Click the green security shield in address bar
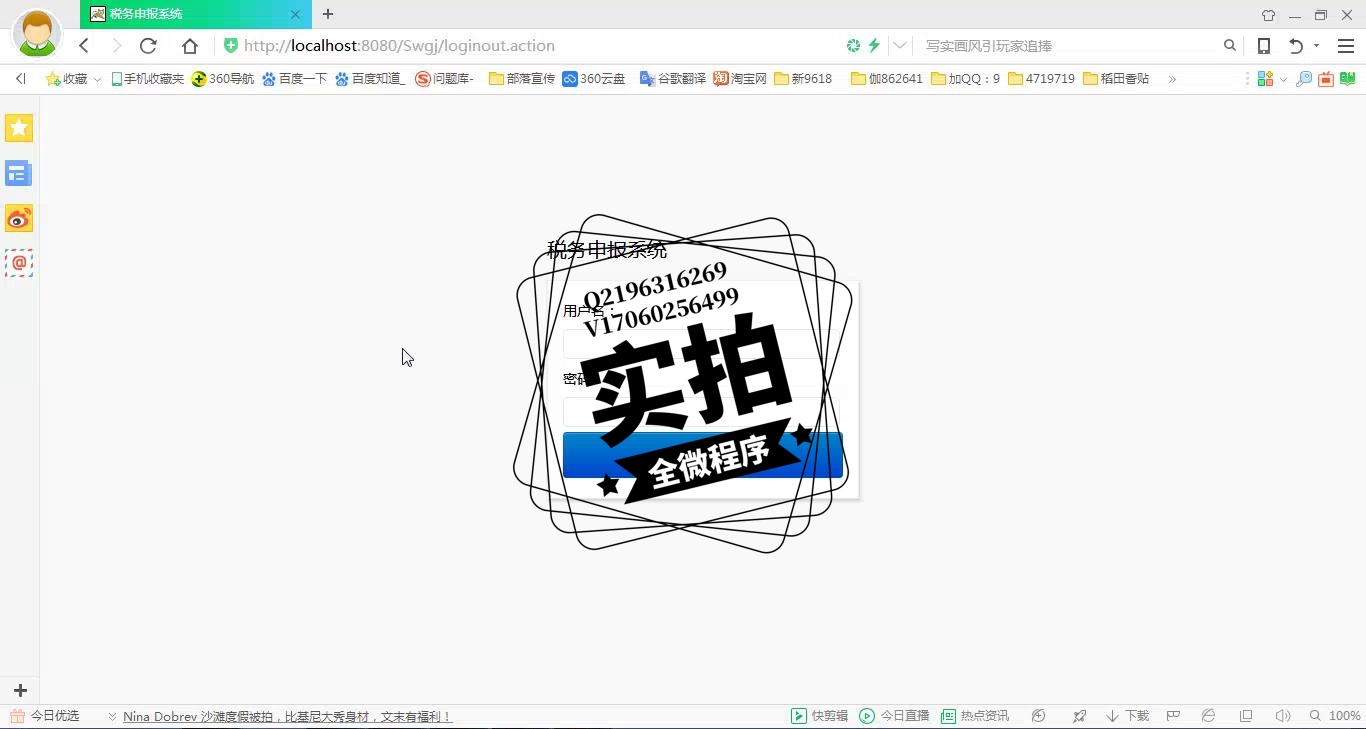 (231, 46)
